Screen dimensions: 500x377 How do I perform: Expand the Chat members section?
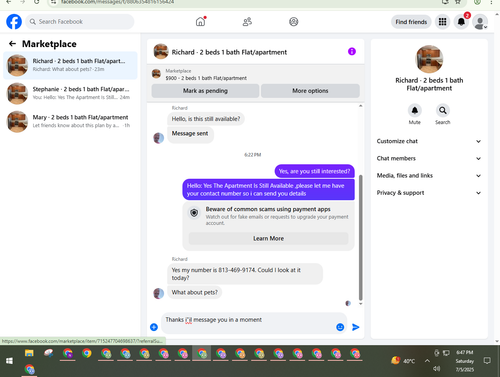click(x=429, y=158)
